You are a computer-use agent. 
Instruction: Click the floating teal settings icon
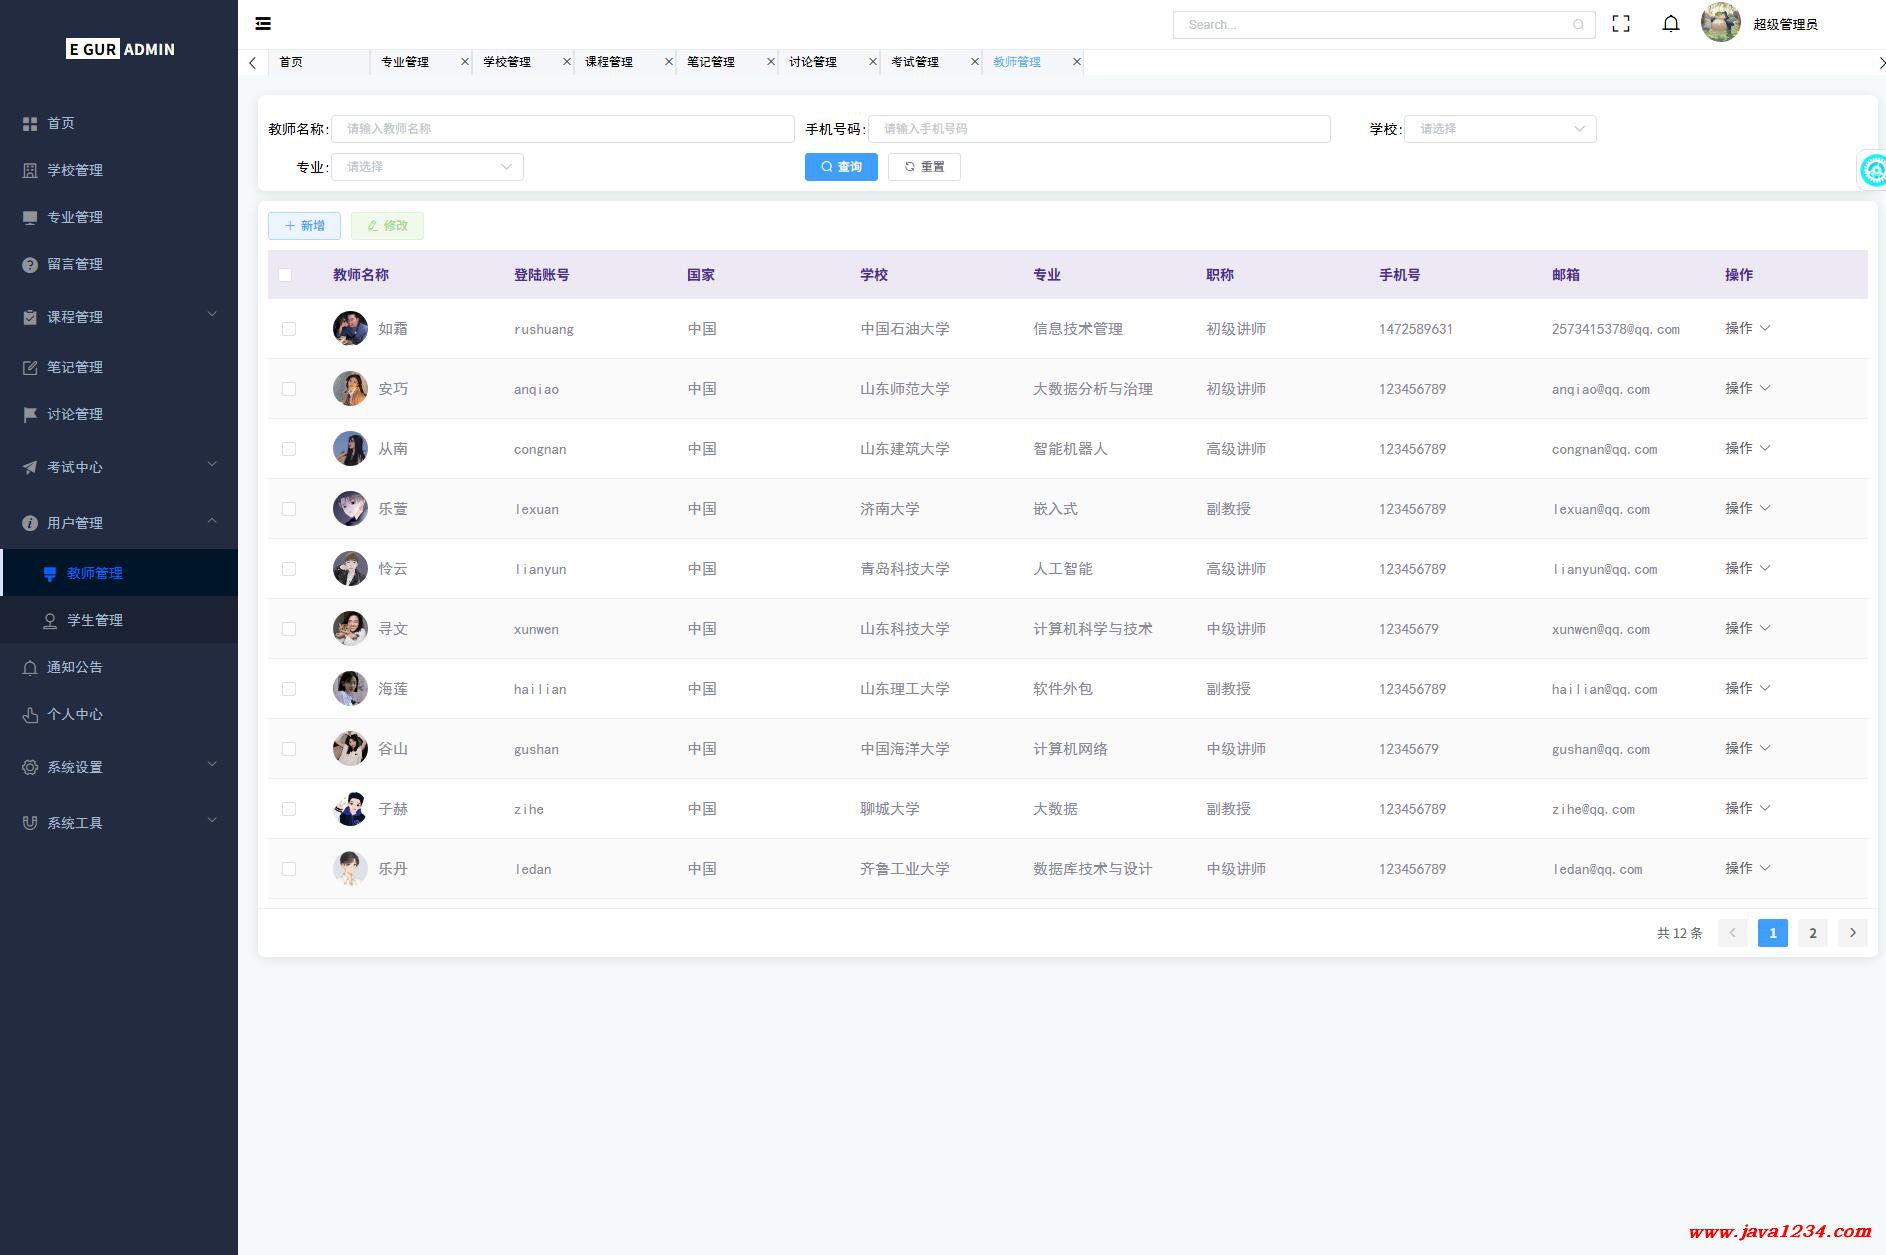click(1873, 171)
